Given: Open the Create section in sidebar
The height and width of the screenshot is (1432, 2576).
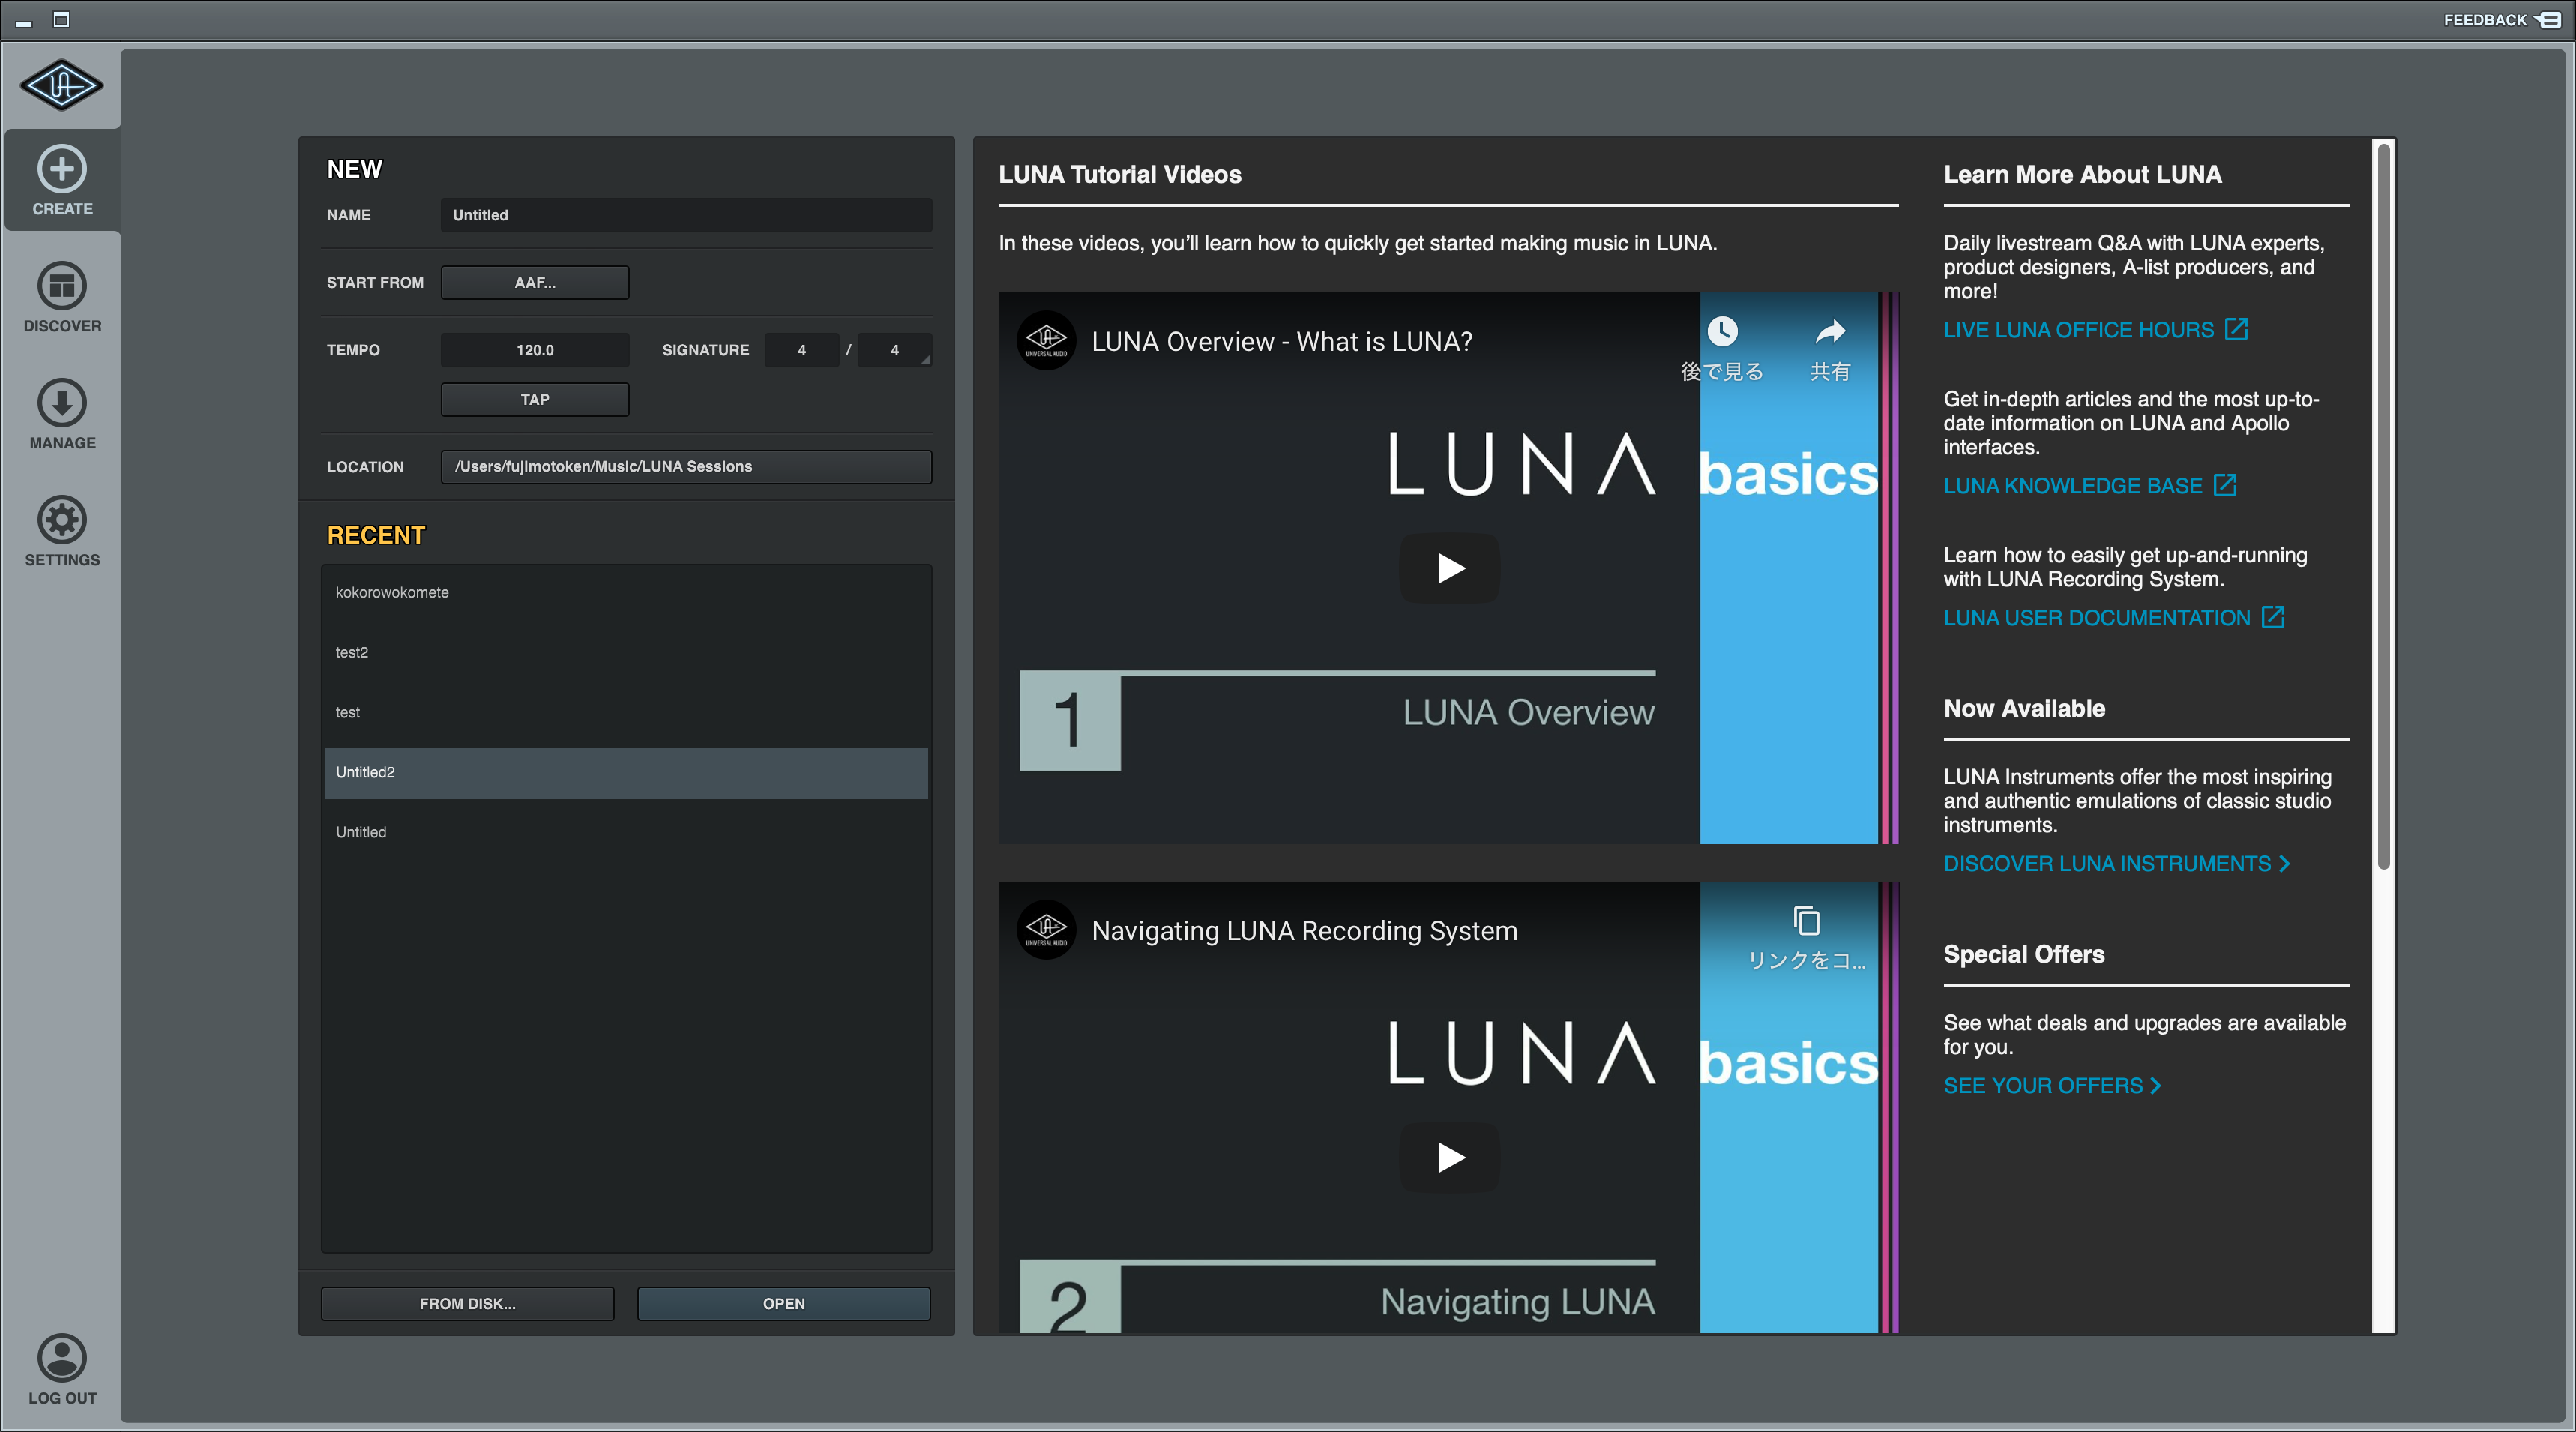Looking at the screenshot, I should click(x=62, y=181).
